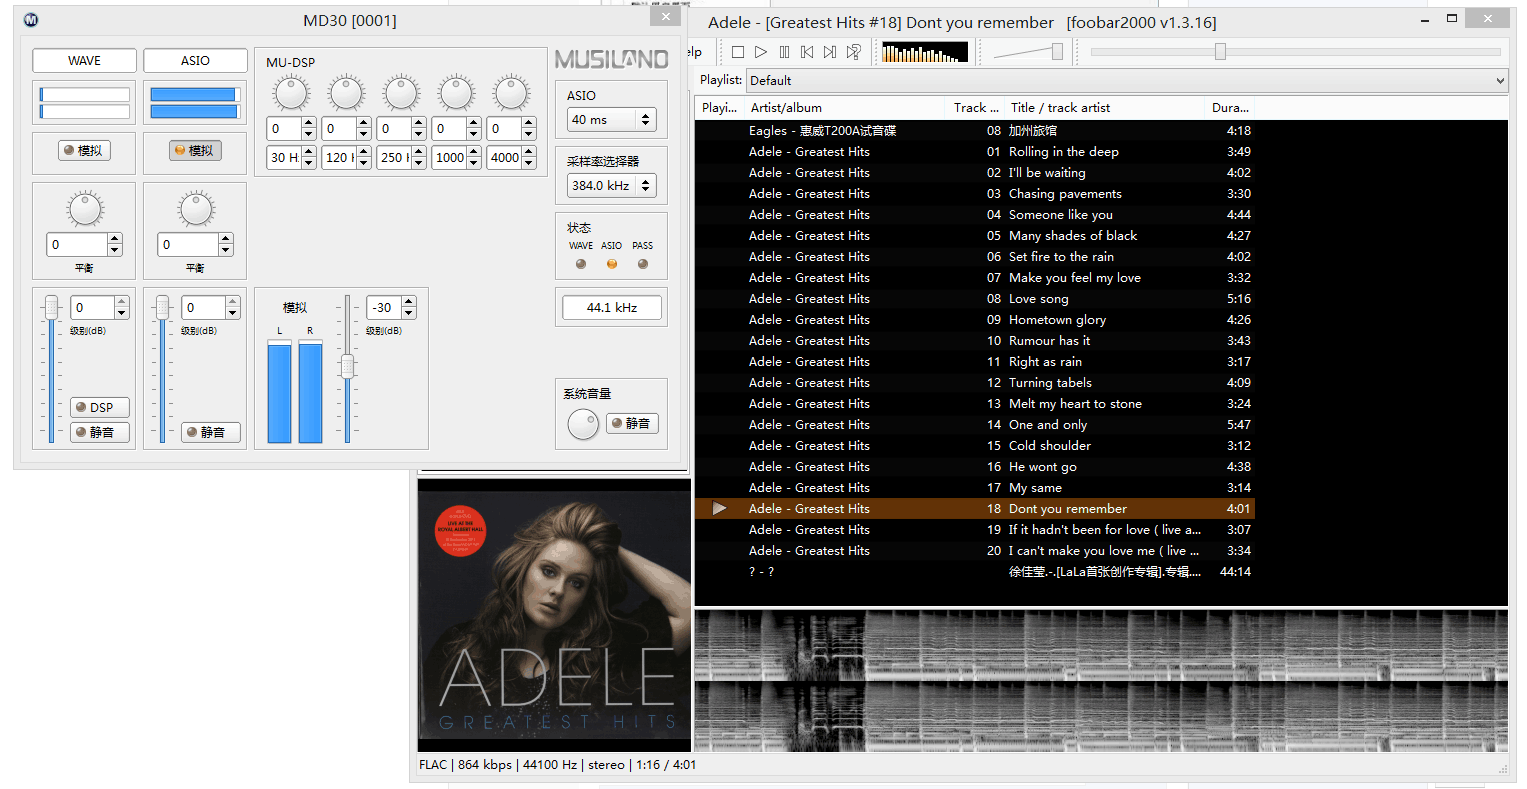Skip to the previous track
The image size is (1527, 789).
point(807,52)
